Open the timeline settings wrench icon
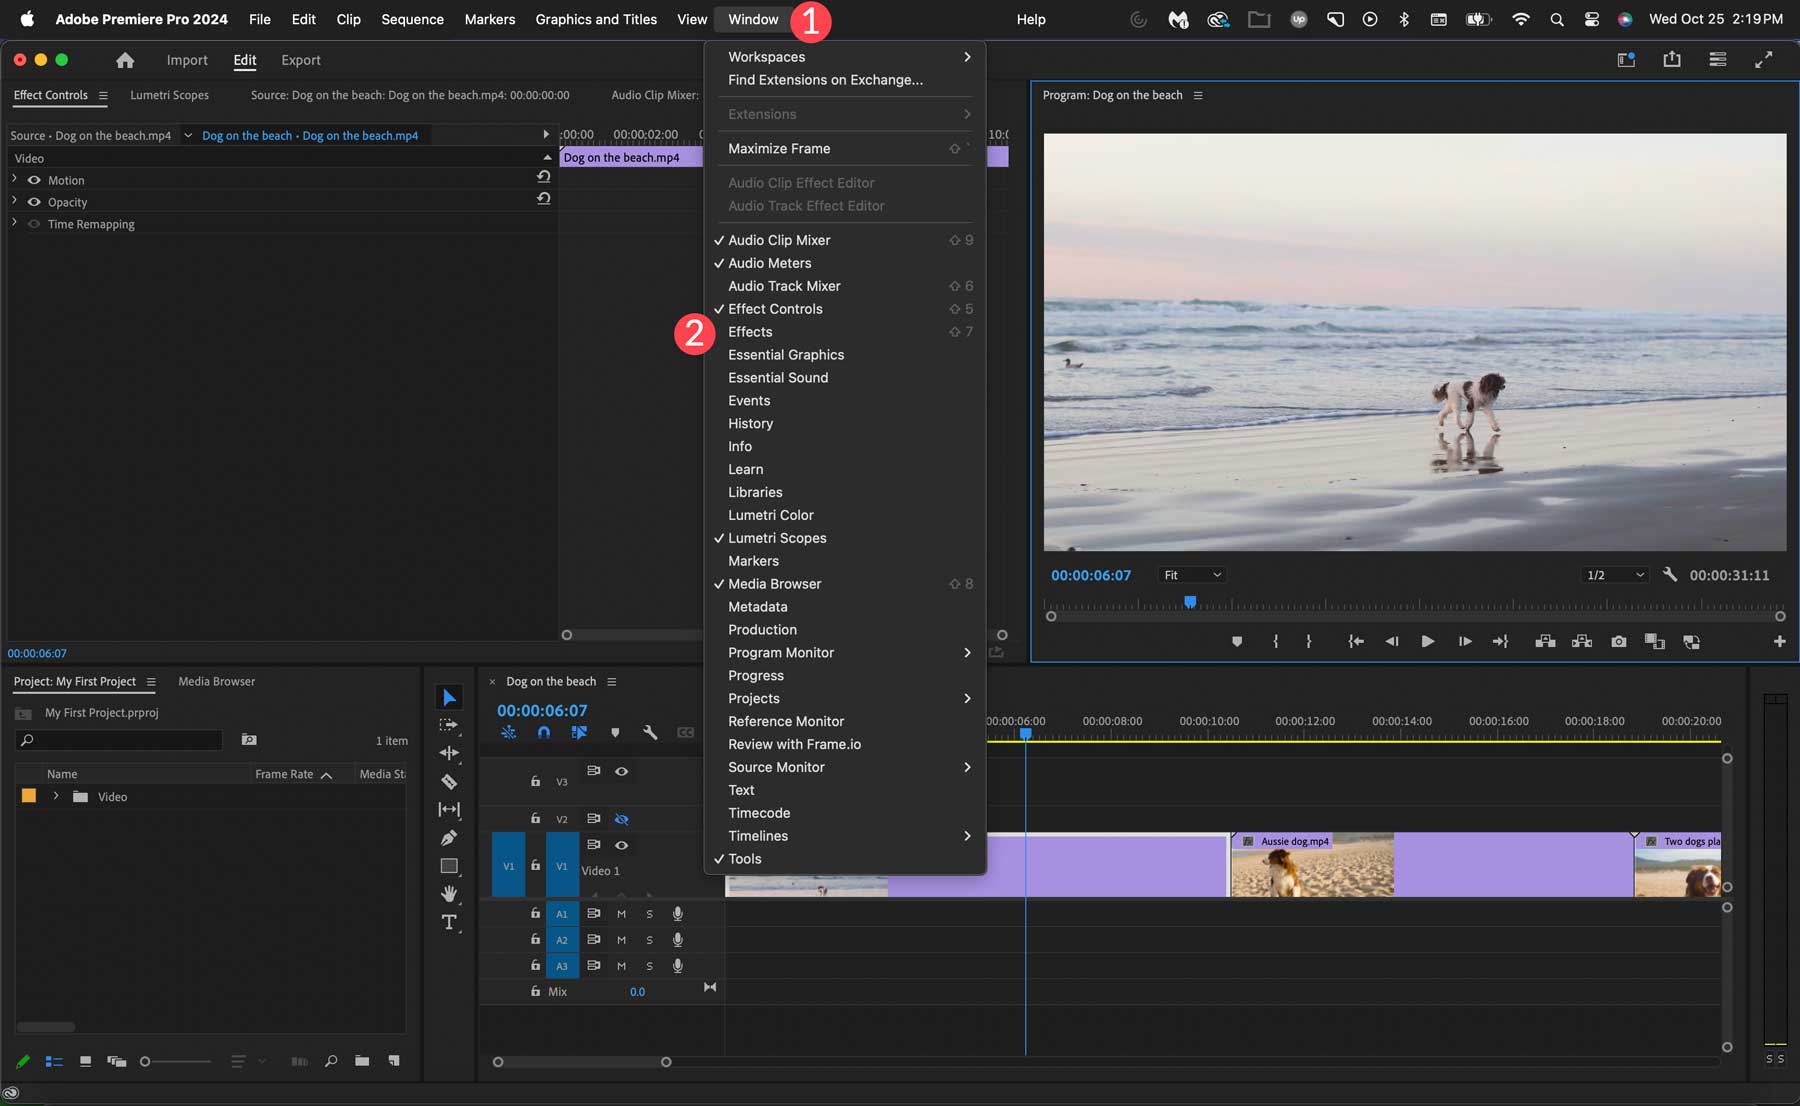This screenshot has height=1106, width=1800. tap(650, 733)
